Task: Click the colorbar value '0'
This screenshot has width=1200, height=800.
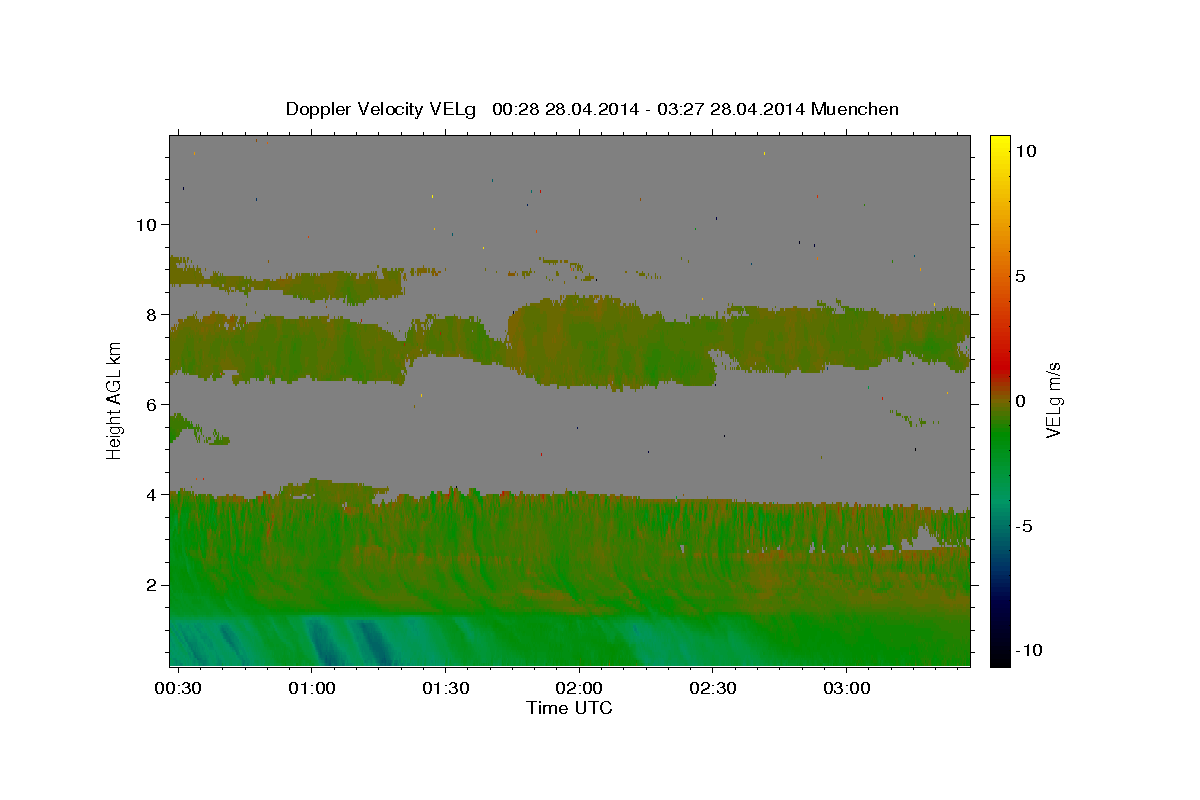Action: pyautogui.click(x=1020, y=401)
